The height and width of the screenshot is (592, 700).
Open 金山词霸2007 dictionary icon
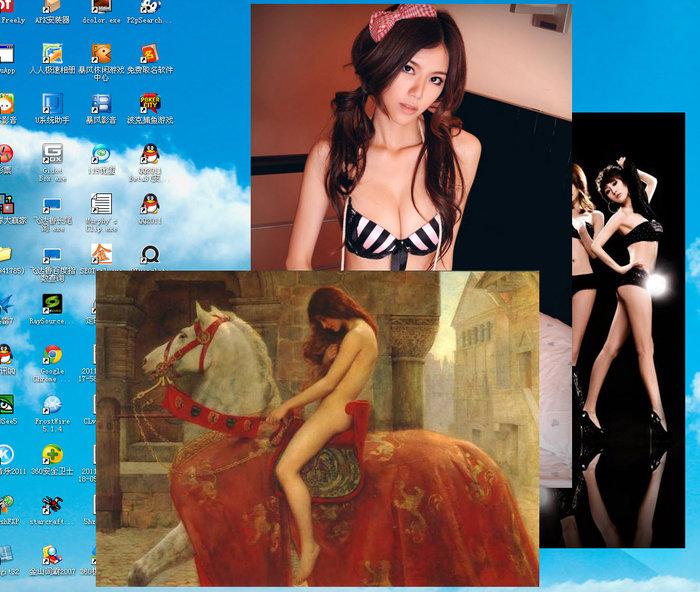click(53, 555)
